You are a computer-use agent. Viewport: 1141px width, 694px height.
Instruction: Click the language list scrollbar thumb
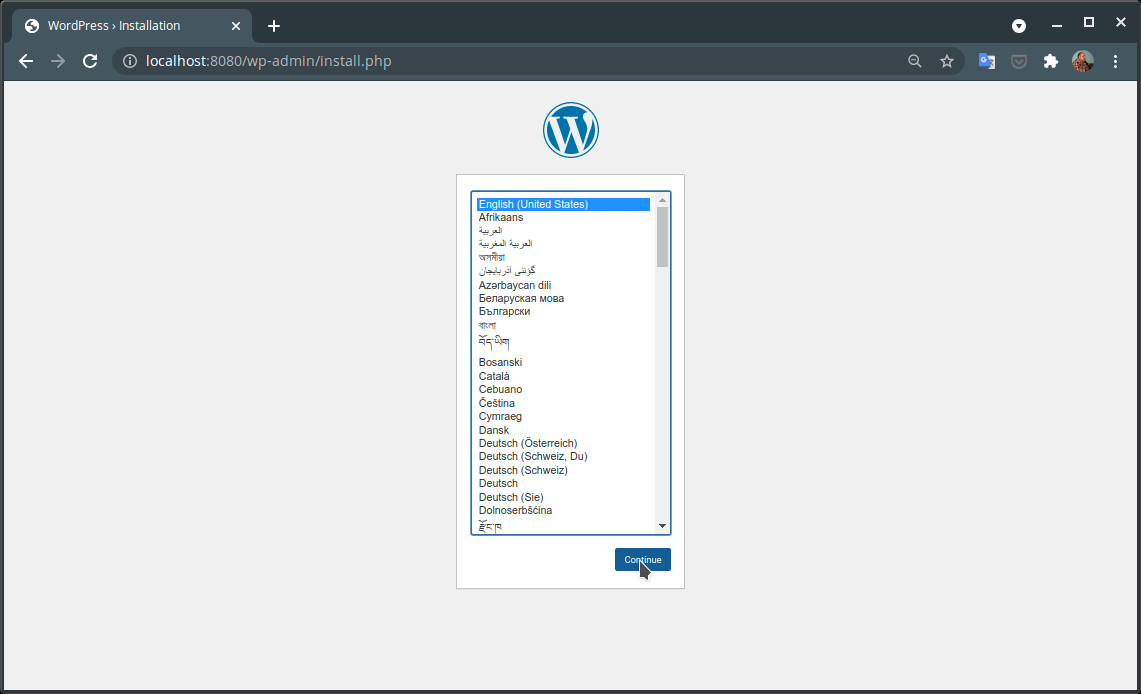pos(662,237)
